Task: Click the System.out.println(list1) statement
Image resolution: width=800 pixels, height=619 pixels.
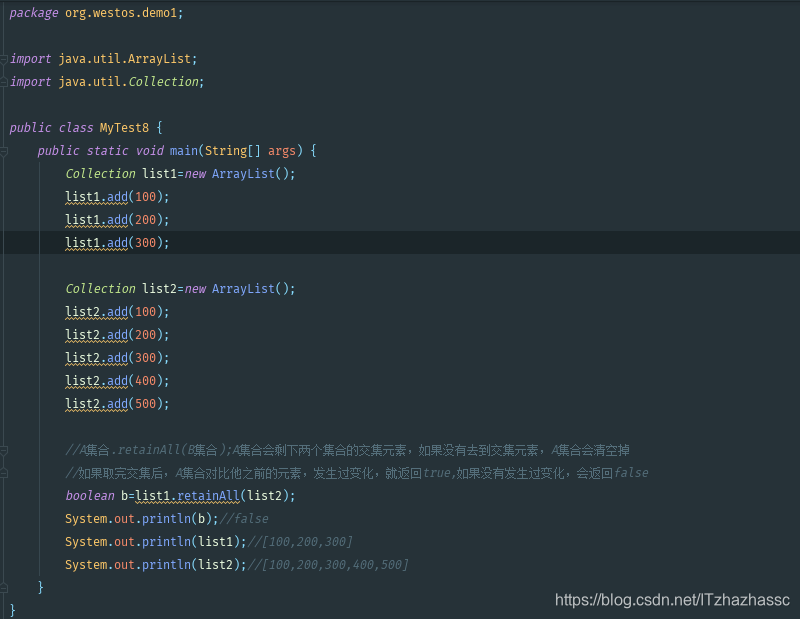Action: point(156,541)
